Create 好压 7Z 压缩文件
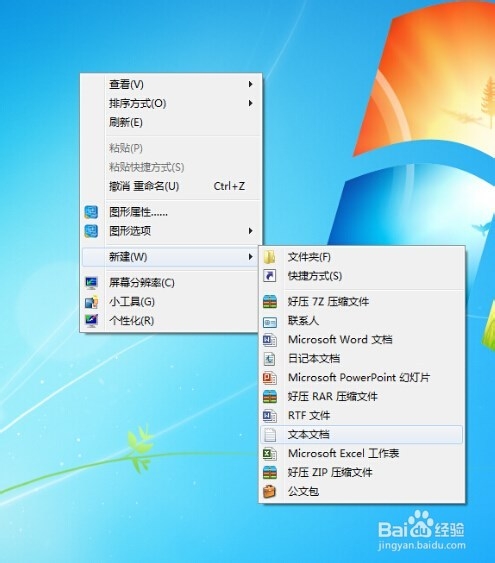This screenshot has width=495, height=563. pos(362,302)
